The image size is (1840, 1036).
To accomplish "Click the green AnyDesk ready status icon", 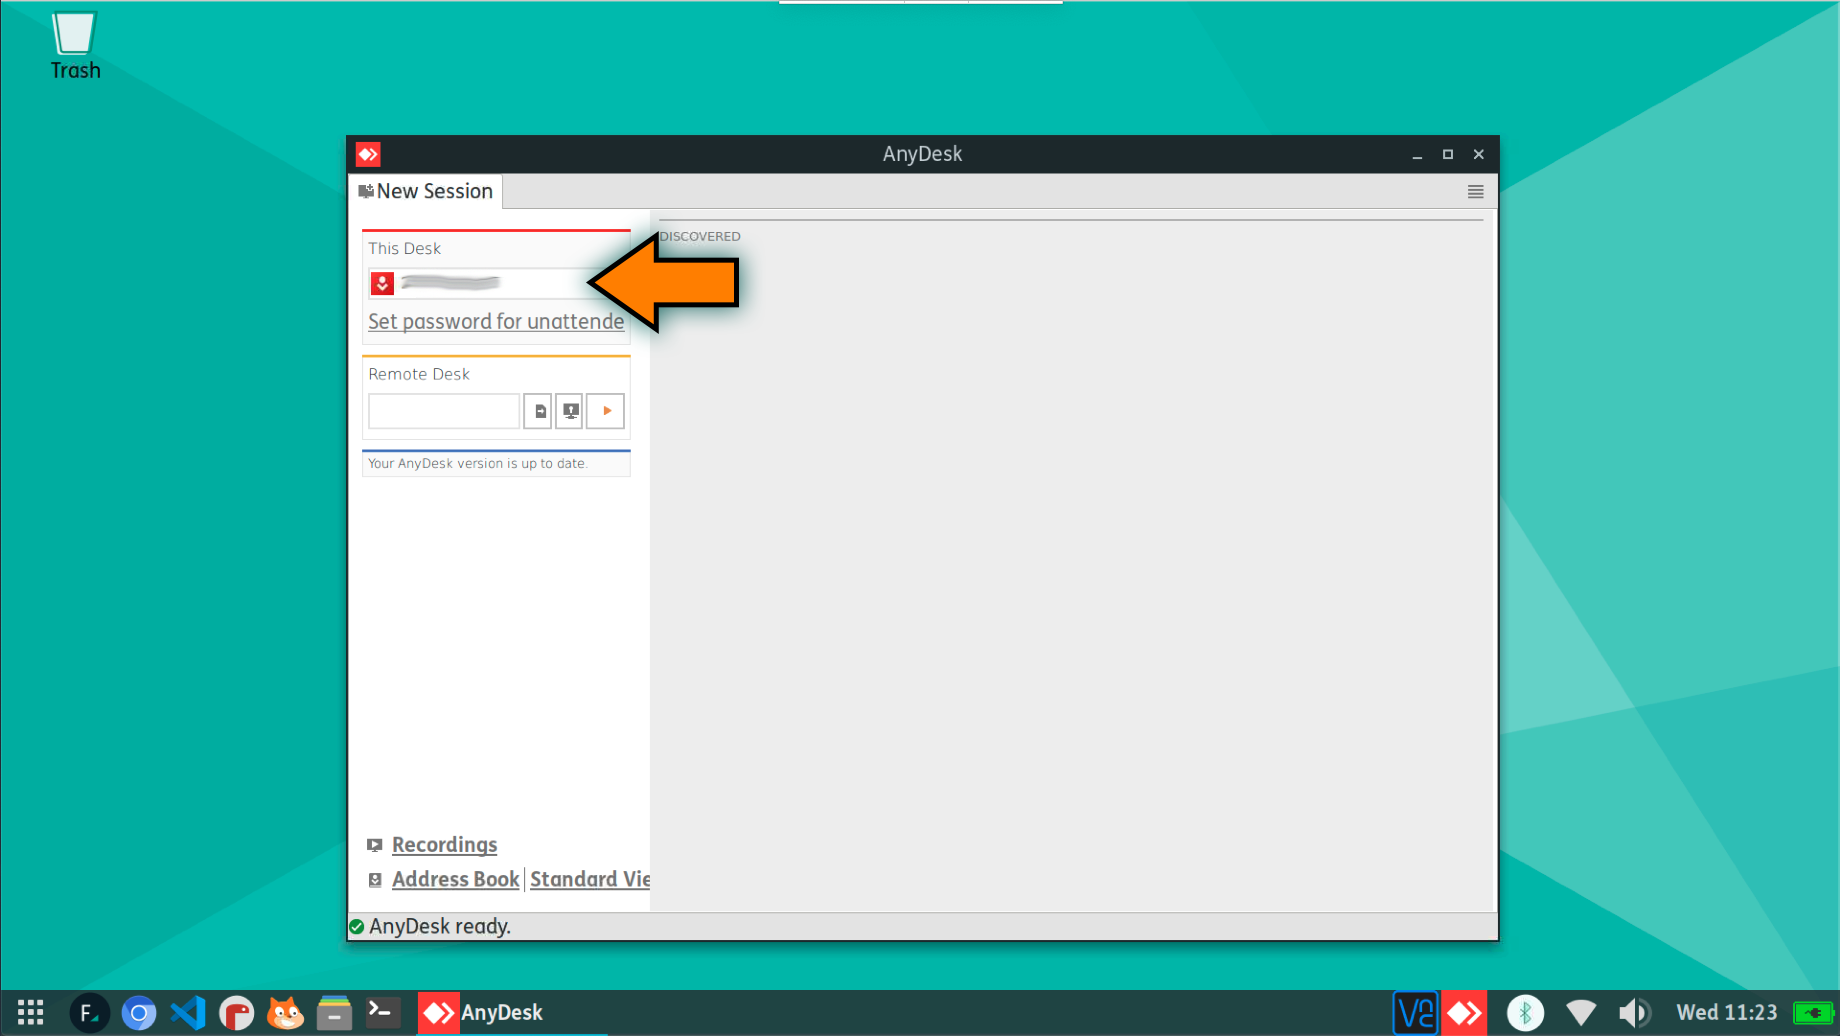I will (x=356, y=927).
